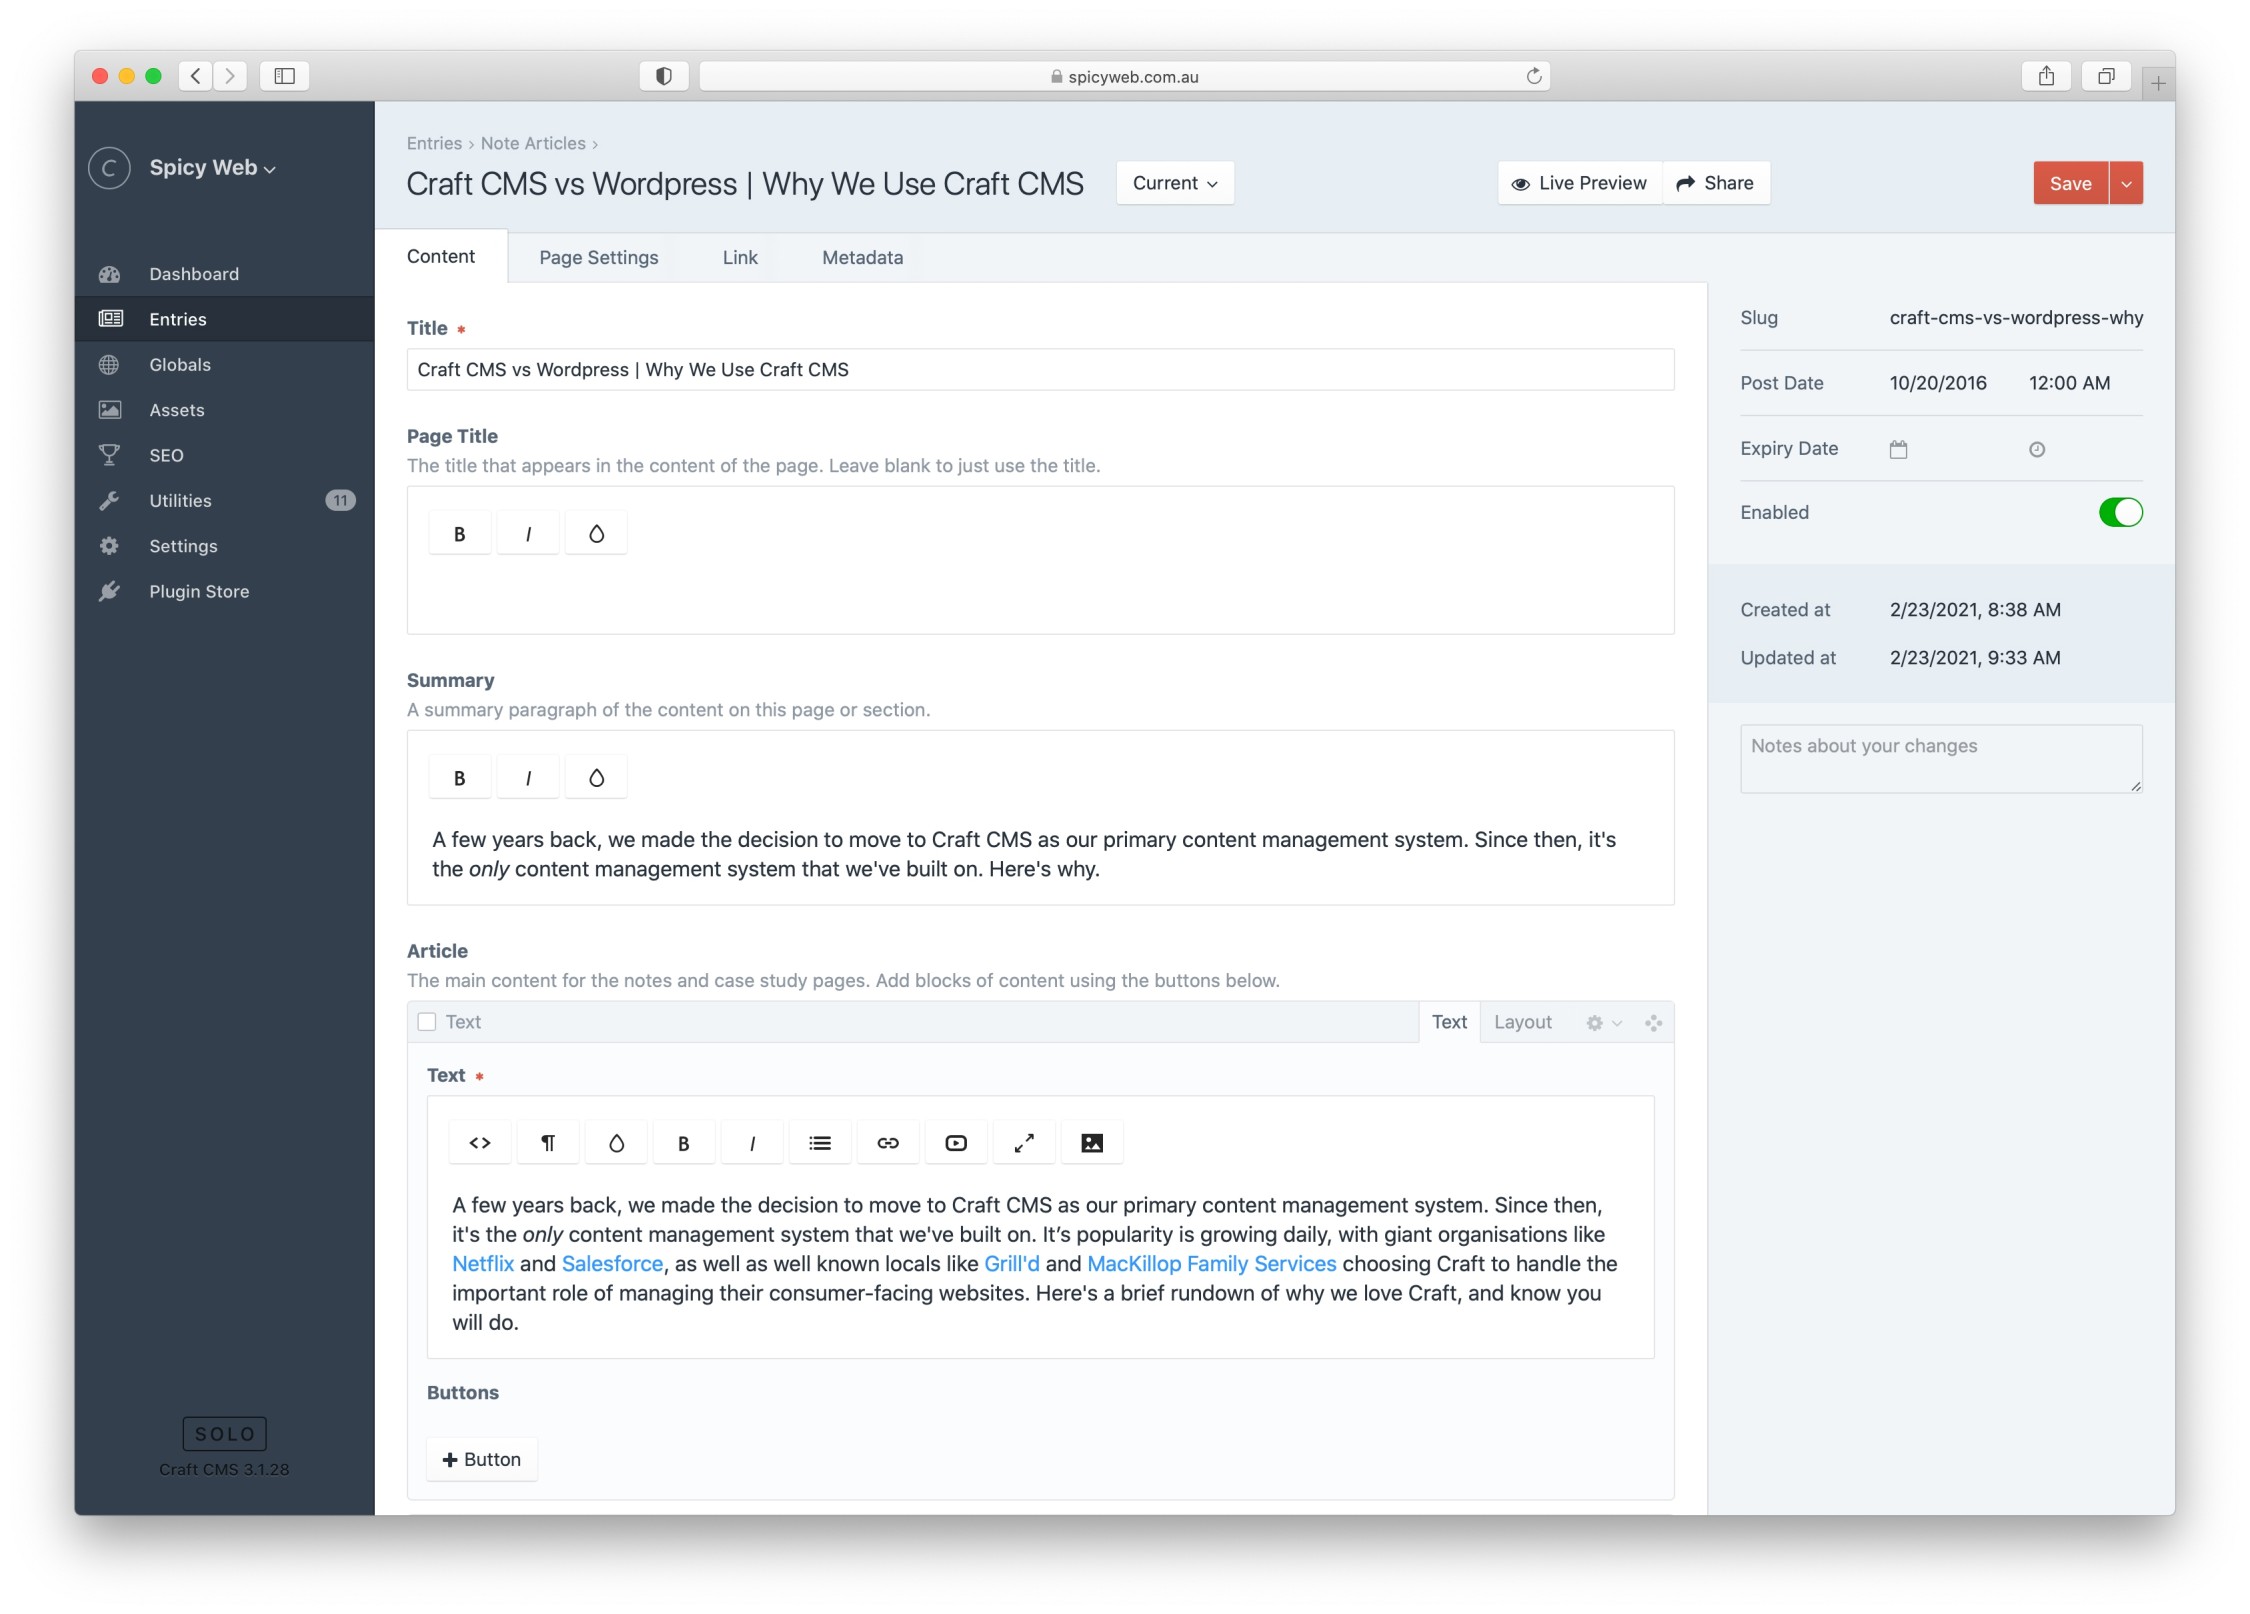Switch to the Link tab
Viewport: 2250px width, 1614px height.
[x=740, y=258]
